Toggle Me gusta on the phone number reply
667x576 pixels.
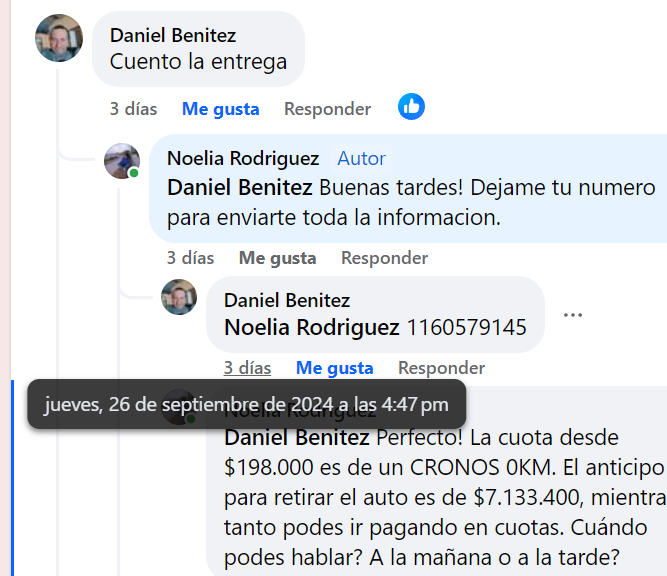[334, 368]
